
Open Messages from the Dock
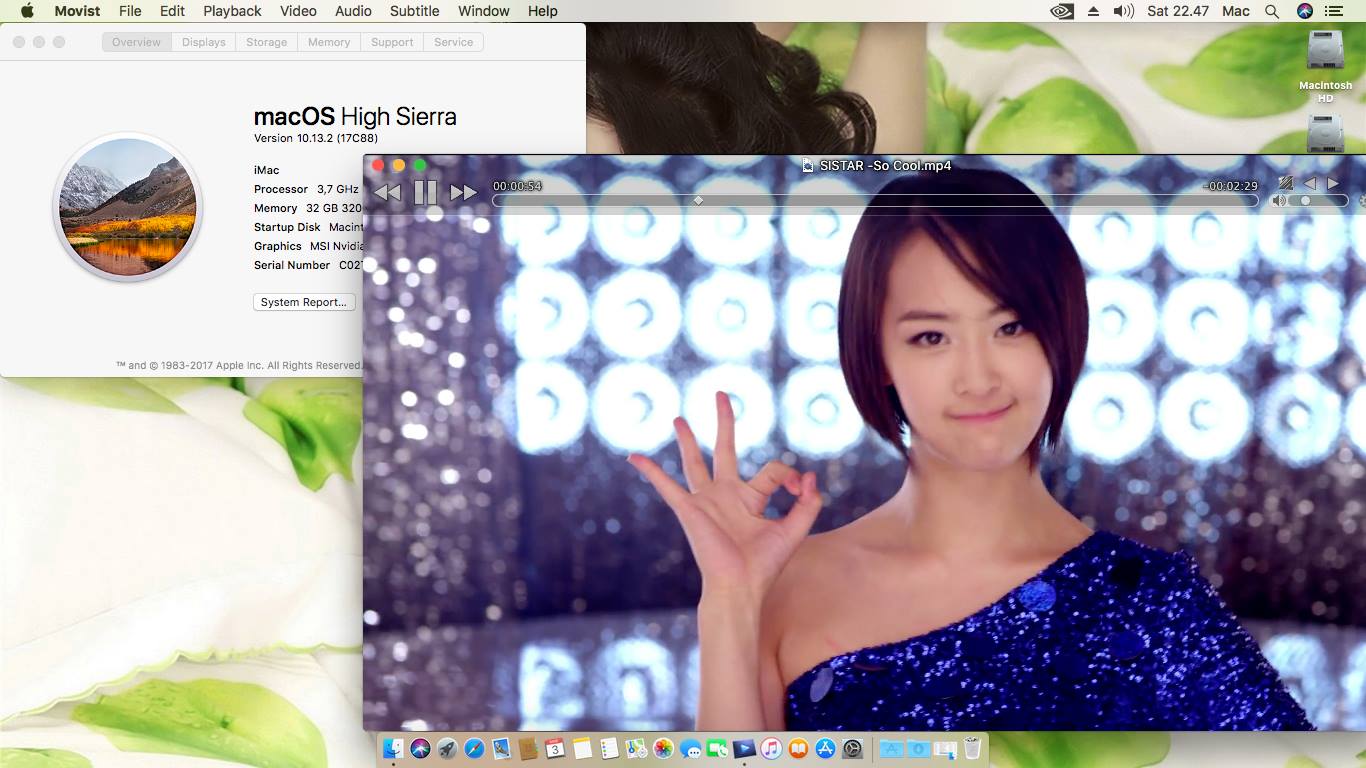(690, 748)
